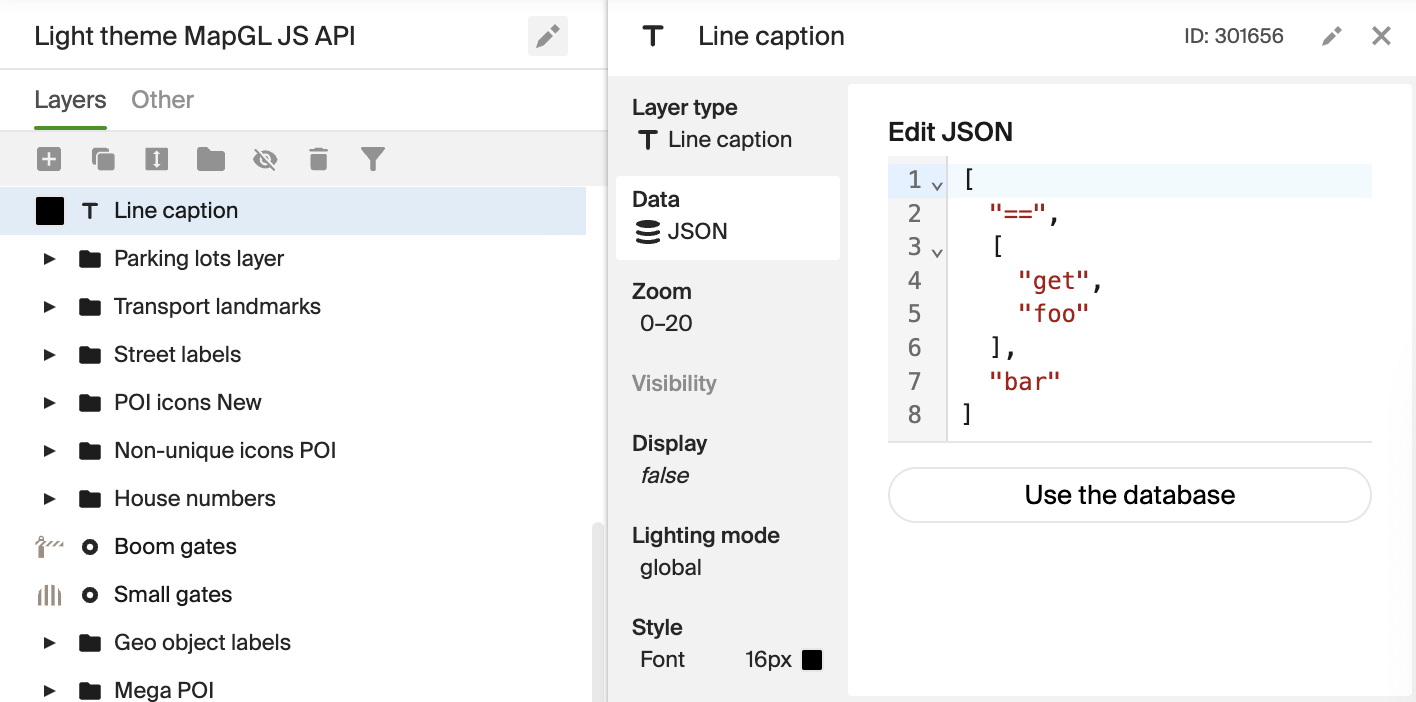Click the black font color swatch

[x=812, y=660]
